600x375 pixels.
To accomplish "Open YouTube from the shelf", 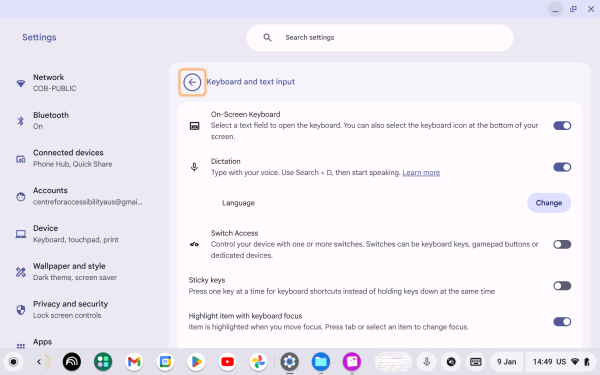I will coord(227,362).
